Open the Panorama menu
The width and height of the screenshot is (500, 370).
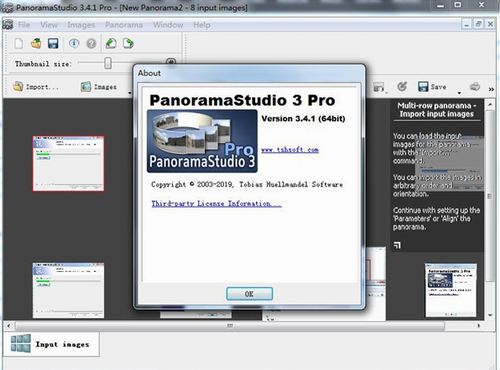(124, 25)
